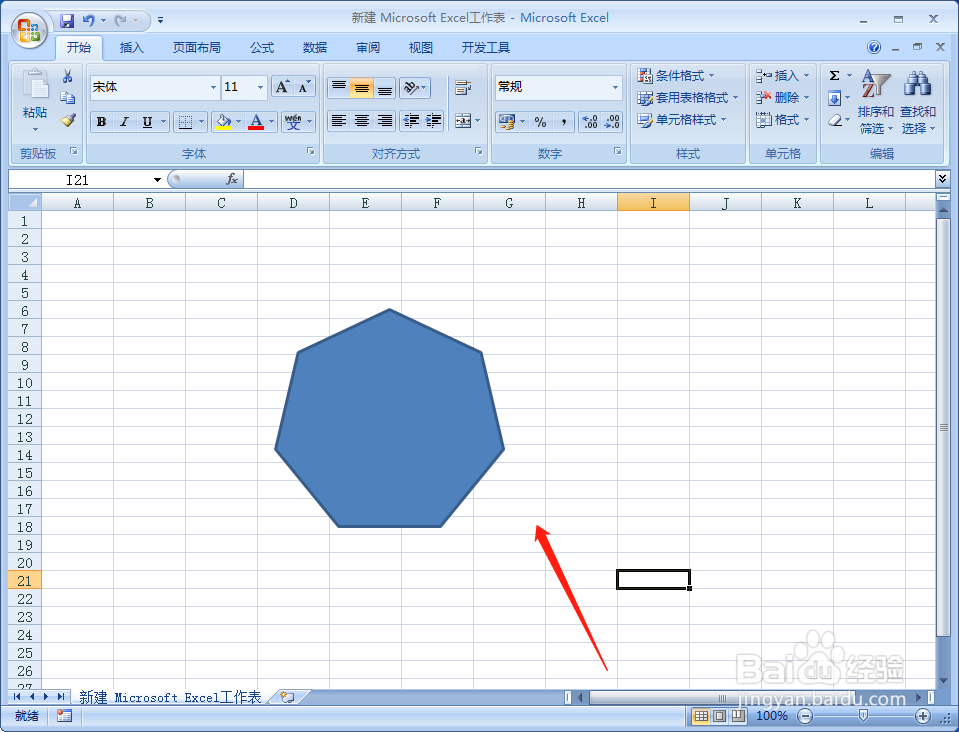Click the Paste clipboard icon
The image size is (959, 732).
coord(35,85)
